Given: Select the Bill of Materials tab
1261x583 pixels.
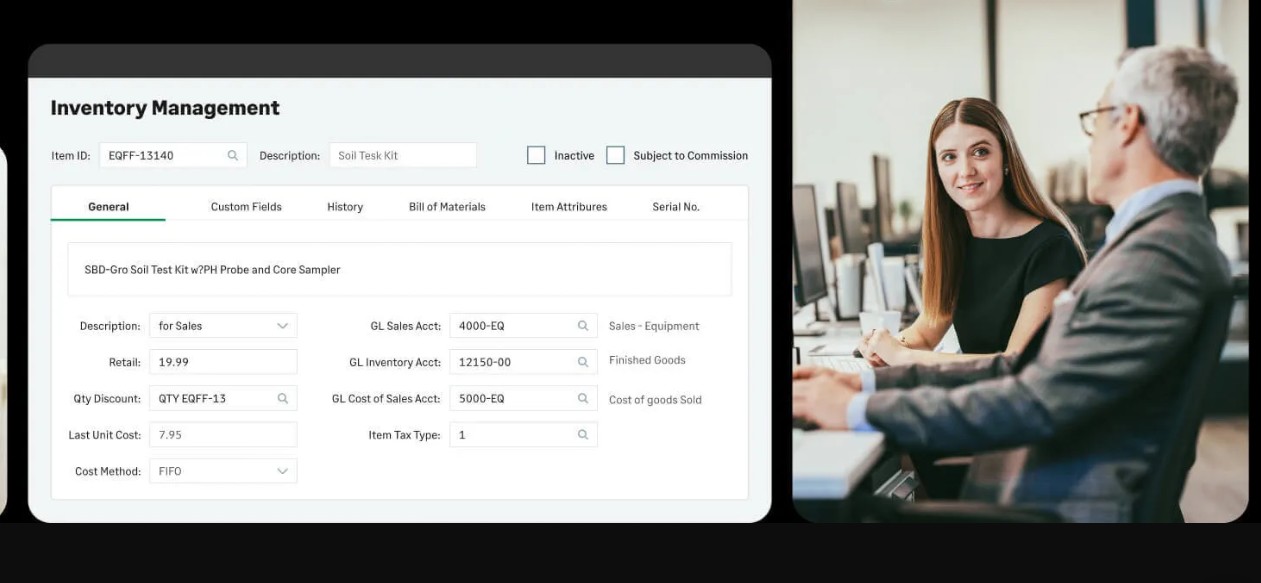Looking at the screenshot, I should 447,207.
